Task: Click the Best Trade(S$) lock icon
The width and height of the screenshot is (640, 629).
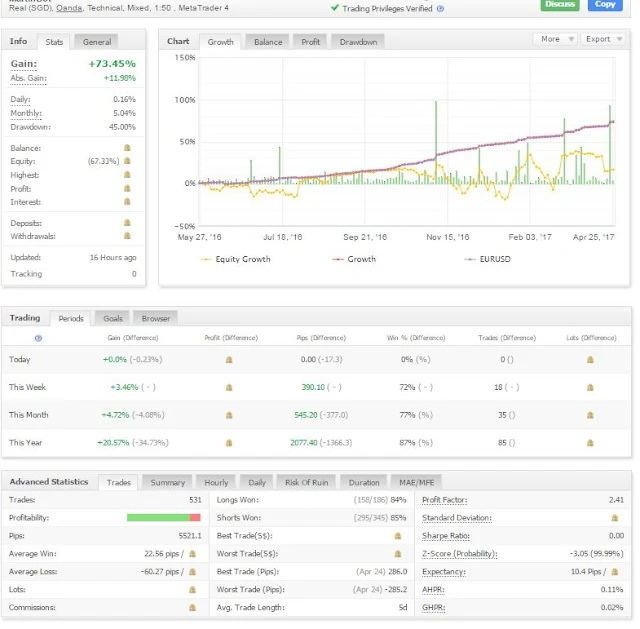Action: click(x=398, y=536)
